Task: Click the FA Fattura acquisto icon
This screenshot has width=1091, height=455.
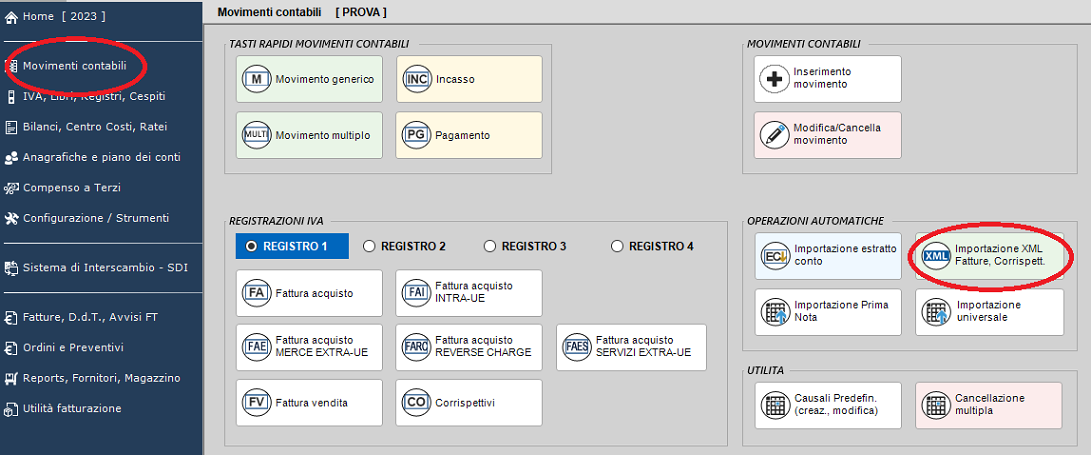Action: pos(257,293)
